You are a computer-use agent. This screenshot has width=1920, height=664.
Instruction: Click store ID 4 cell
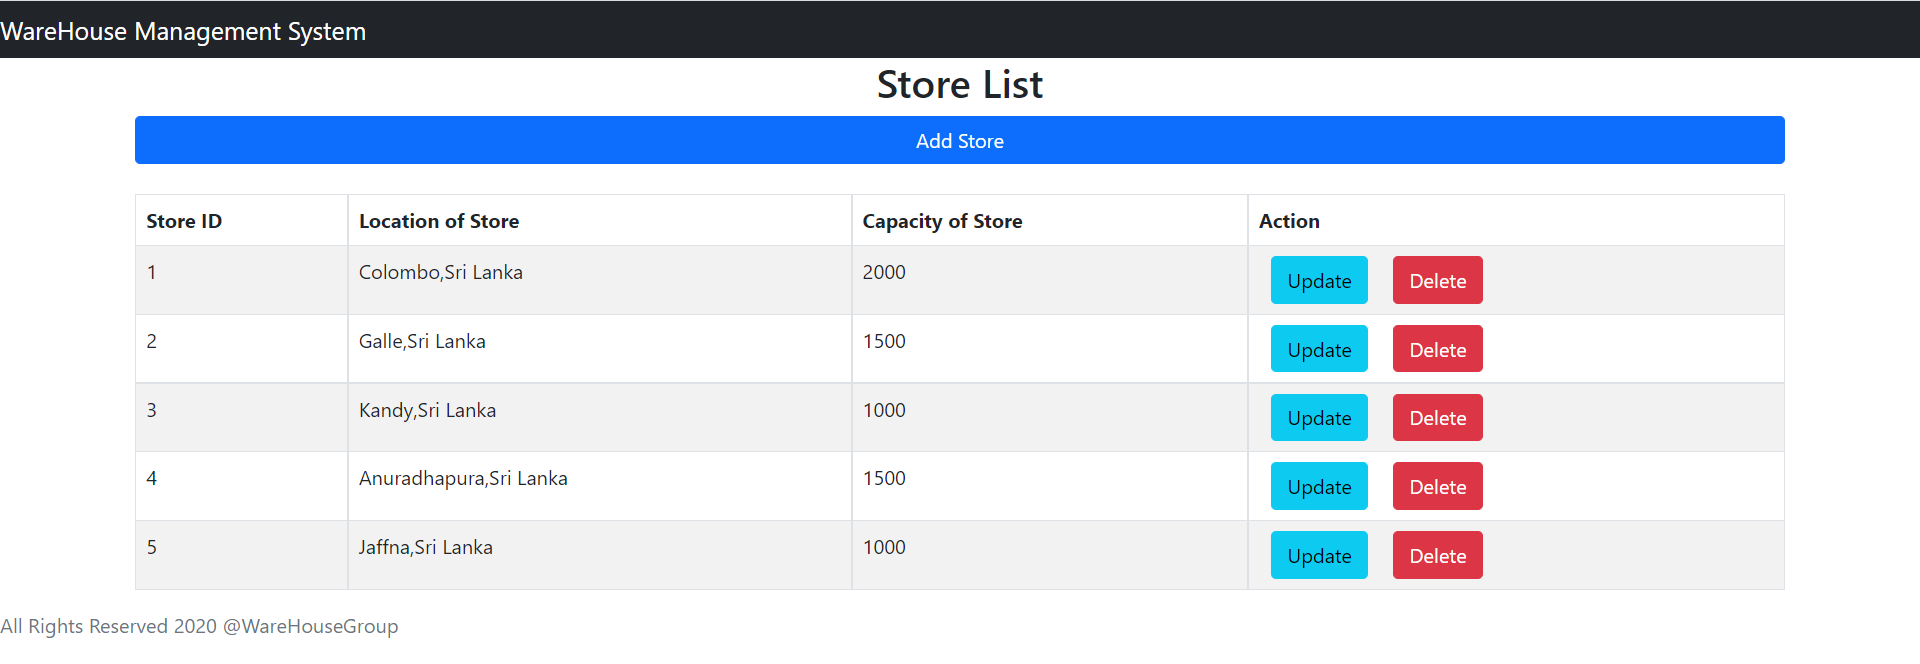coord(241,486)
